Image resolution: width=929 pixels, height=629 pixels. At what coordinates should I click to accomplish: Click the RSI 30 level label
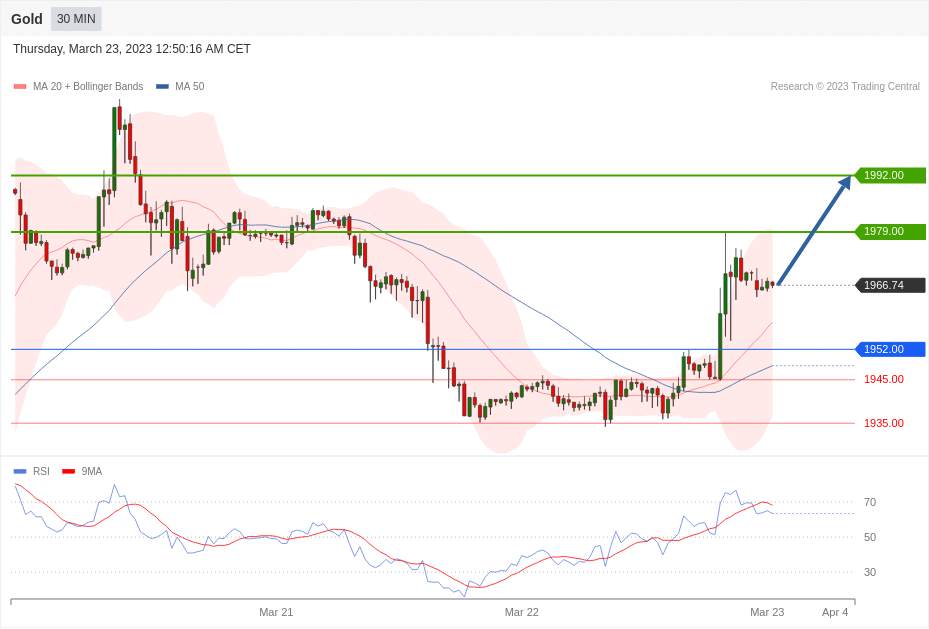click(870, 572)
